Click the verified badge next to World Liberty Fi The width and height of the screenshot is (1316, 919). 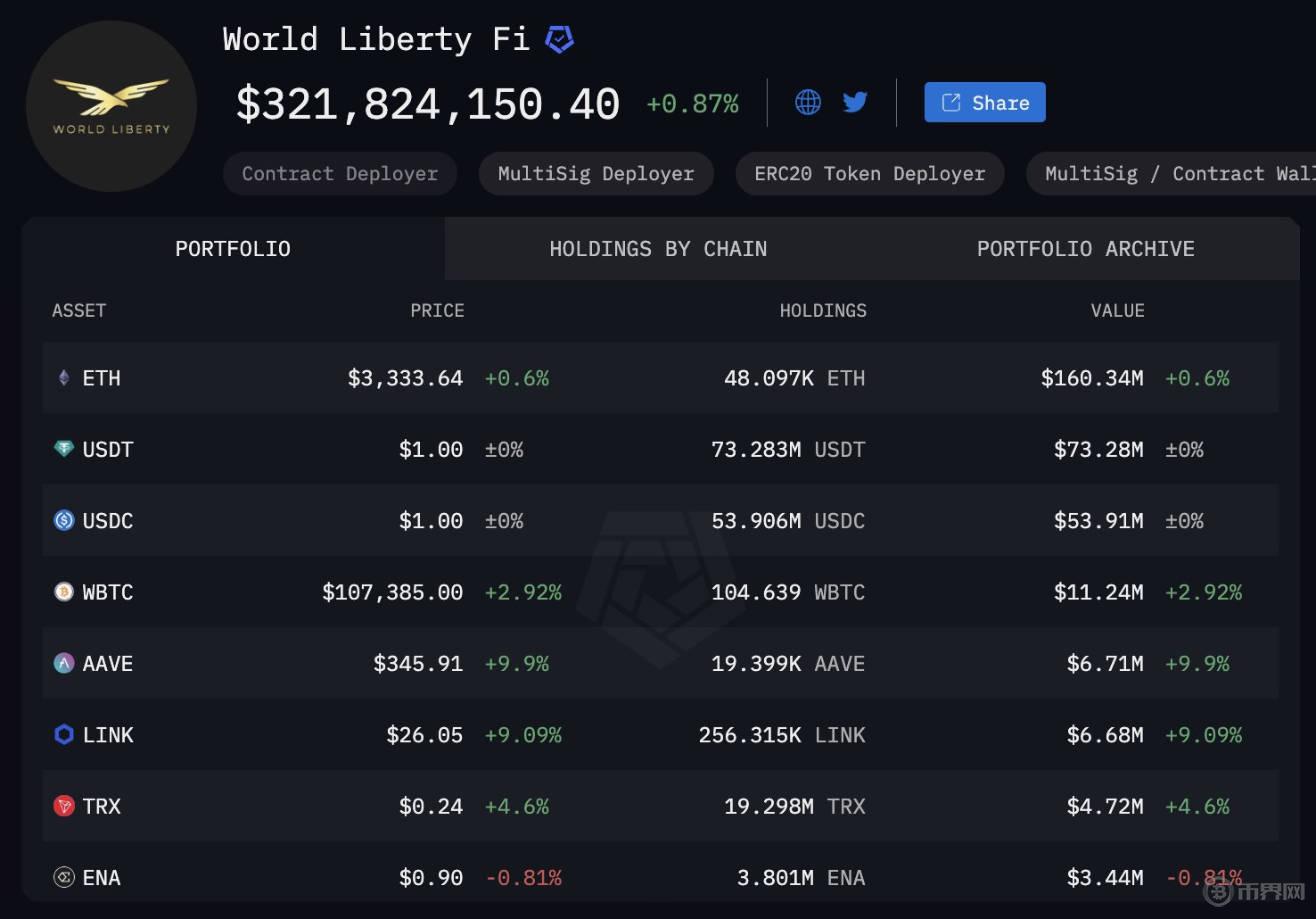tap(559, 40)
